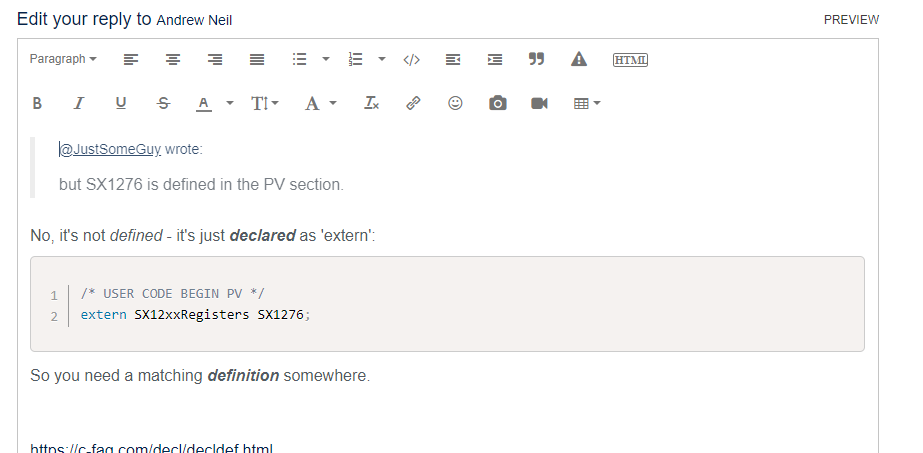Pick a text color with the underlined A
Image resolution: width=923 pixels, height=453 pixels.
click(x=204, y=103)
